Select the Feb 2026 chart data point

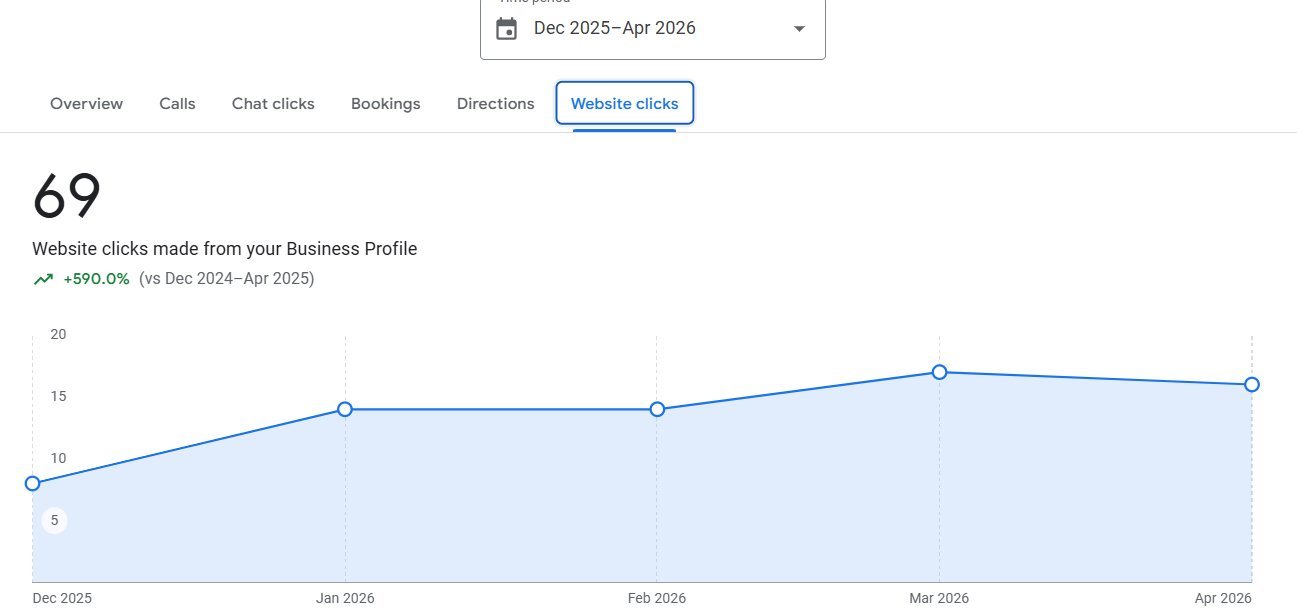[x=657, y=409]
